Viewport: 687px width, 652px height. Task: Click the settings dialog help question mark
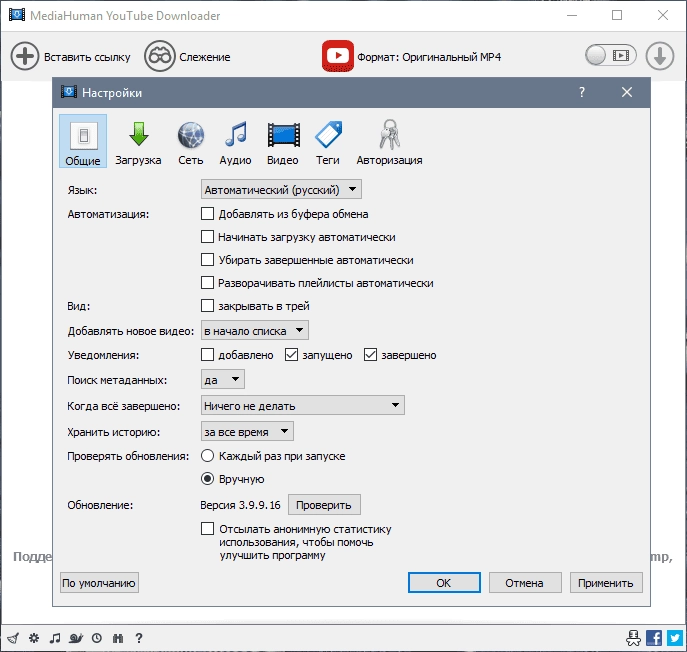[582, 92]
